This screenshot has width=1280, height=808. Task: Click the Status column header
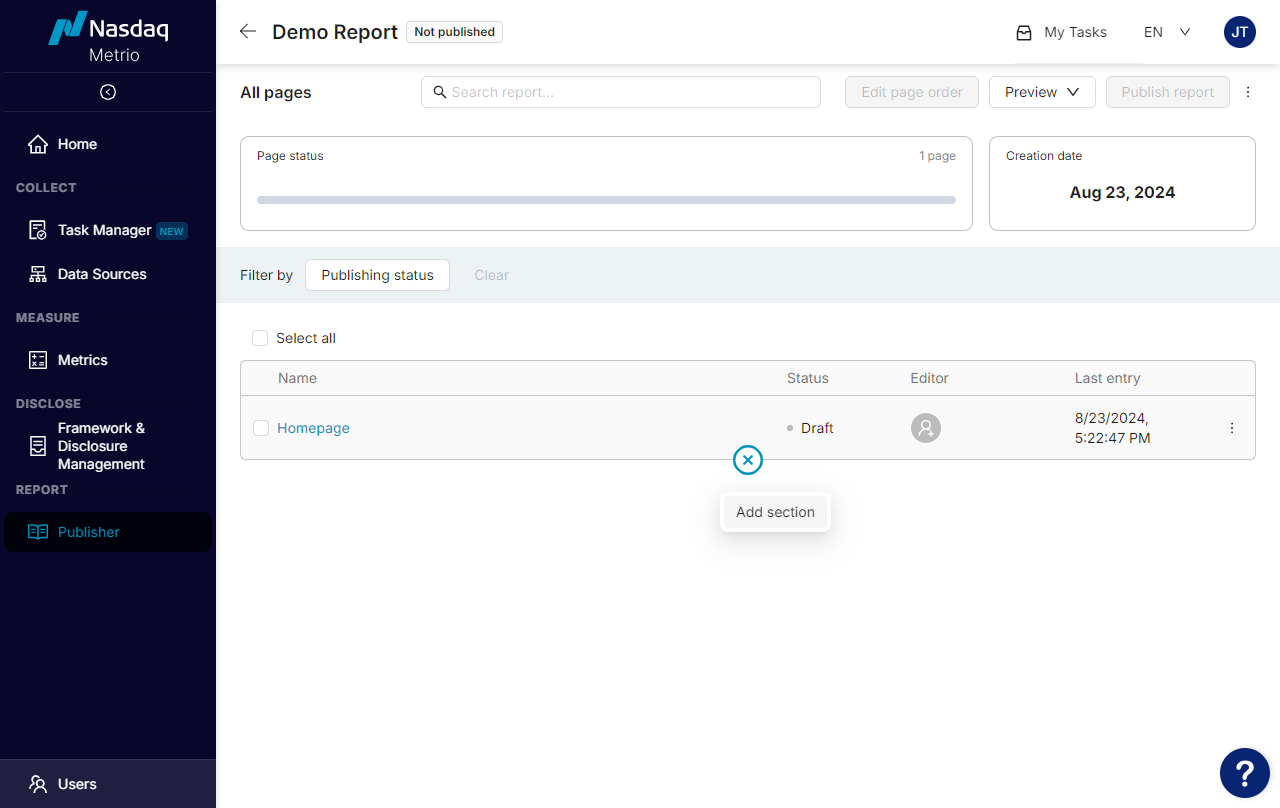tap(808, 378)
